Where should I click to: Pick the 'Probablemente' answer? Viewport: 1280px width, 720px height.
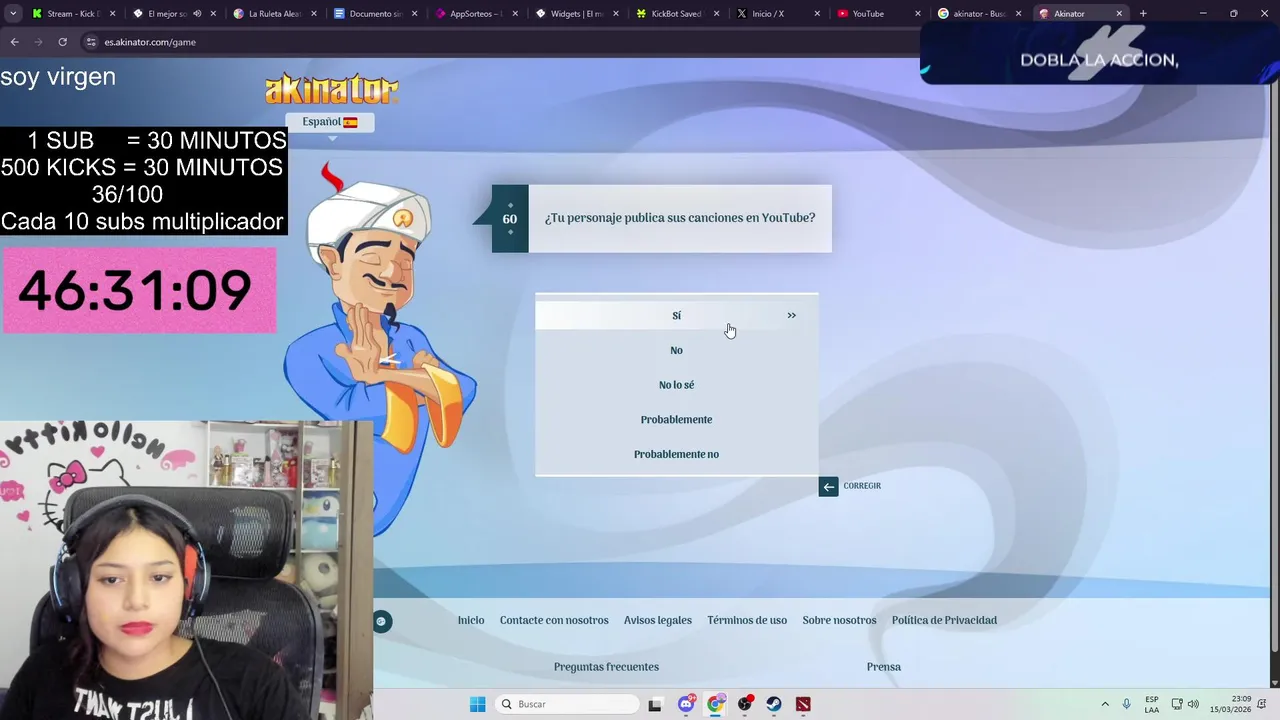[676, 419]
